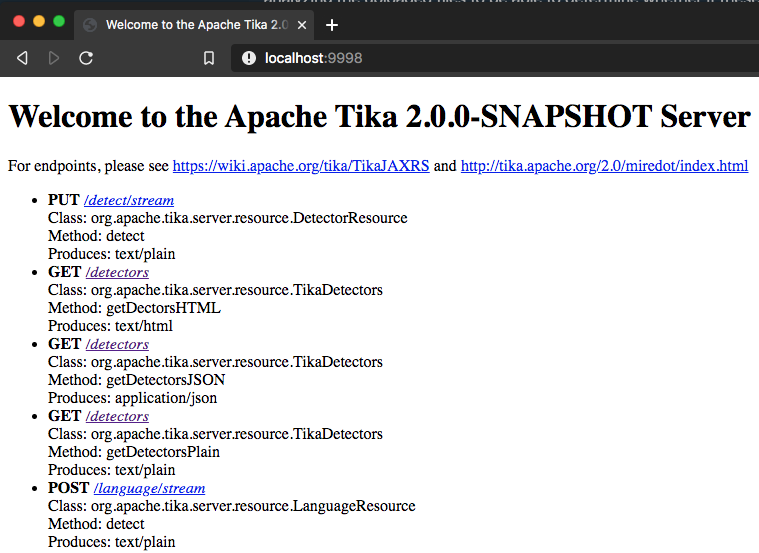Click the 'Method: getDectorsHTML' text

(134, 308)
